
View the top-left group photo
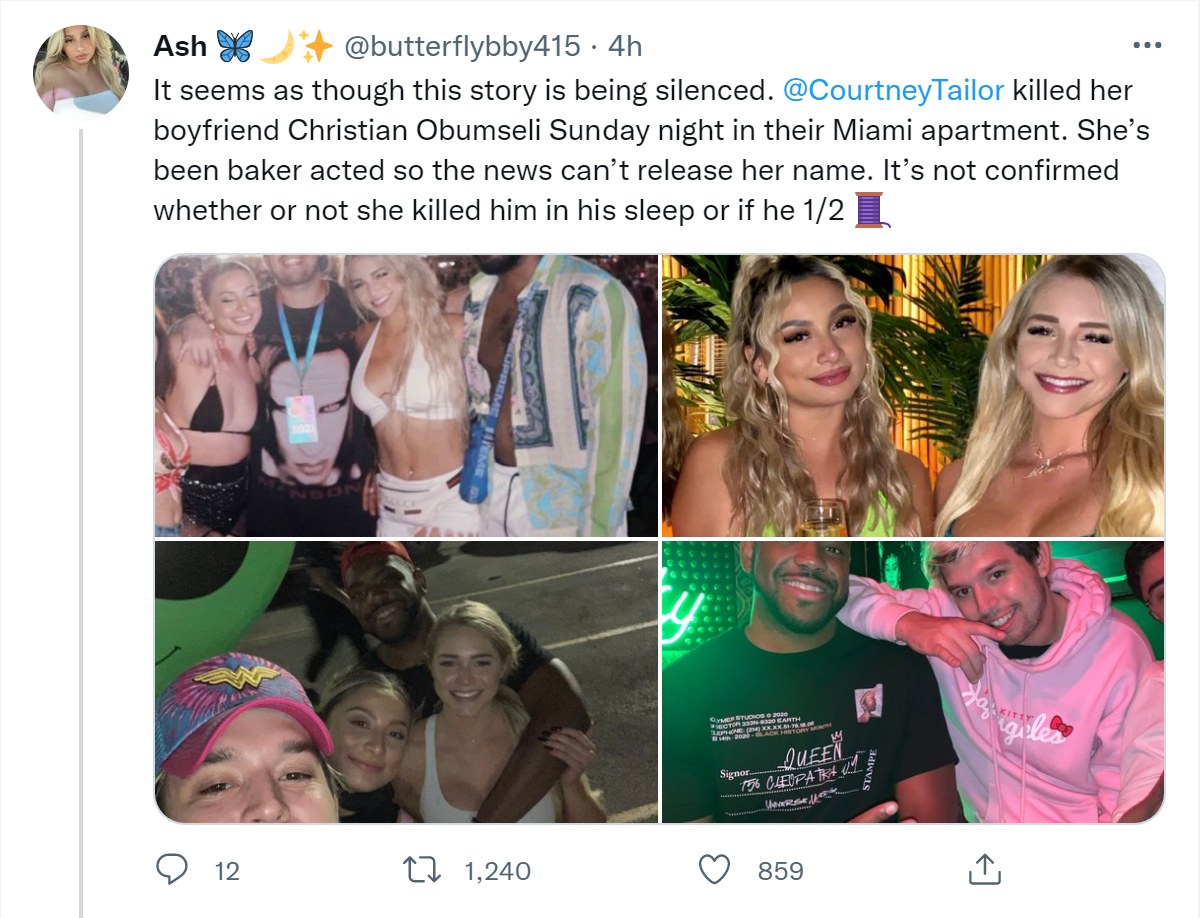(406, 396)
